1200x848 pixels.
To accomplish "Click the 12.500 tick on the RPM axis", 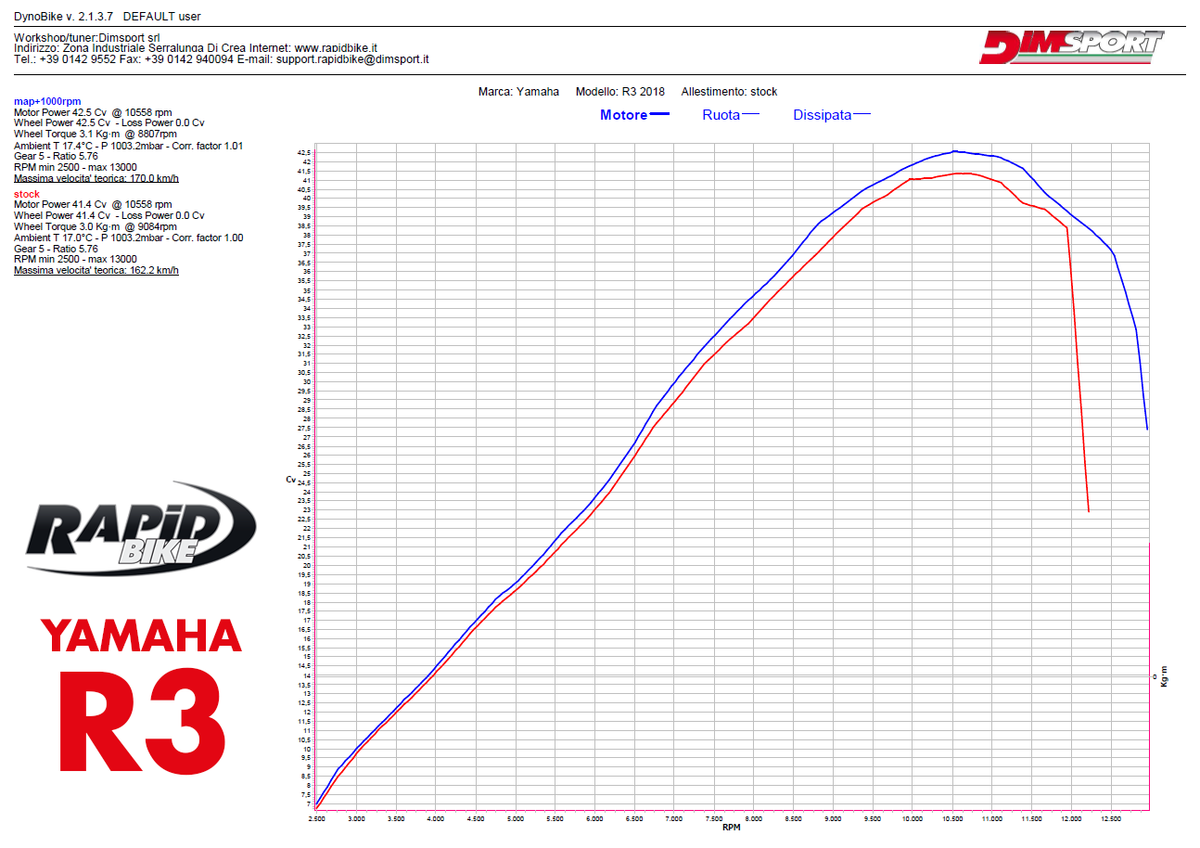I will (x=1111, y=819).
